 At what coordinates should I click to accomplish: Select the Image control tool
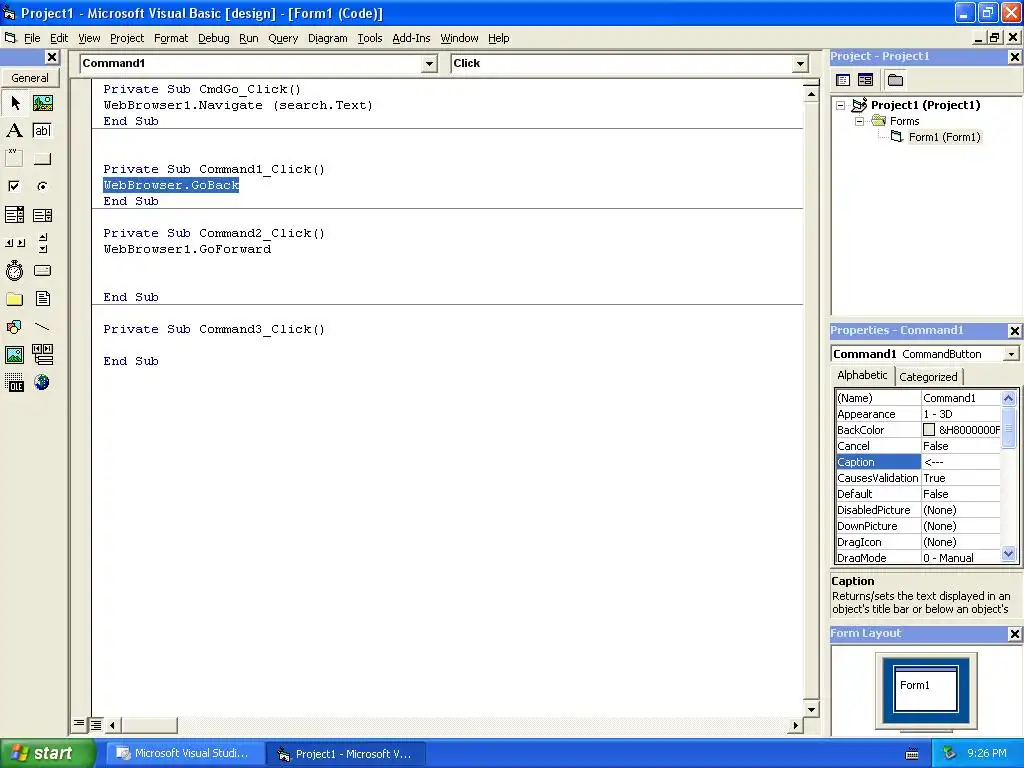tap(15, 355)
